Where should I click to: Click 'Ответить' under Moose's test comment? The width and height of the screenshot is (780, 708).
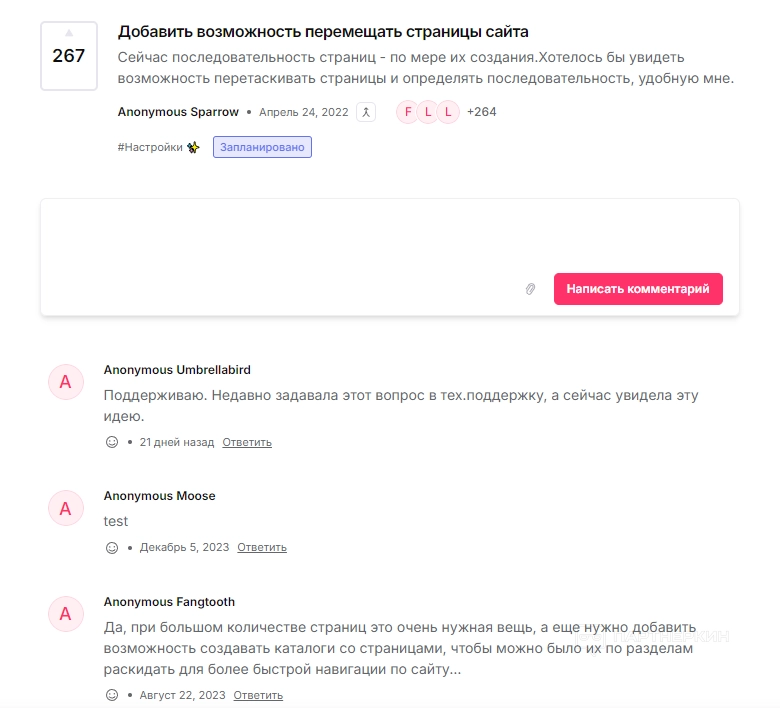(262, 547)
